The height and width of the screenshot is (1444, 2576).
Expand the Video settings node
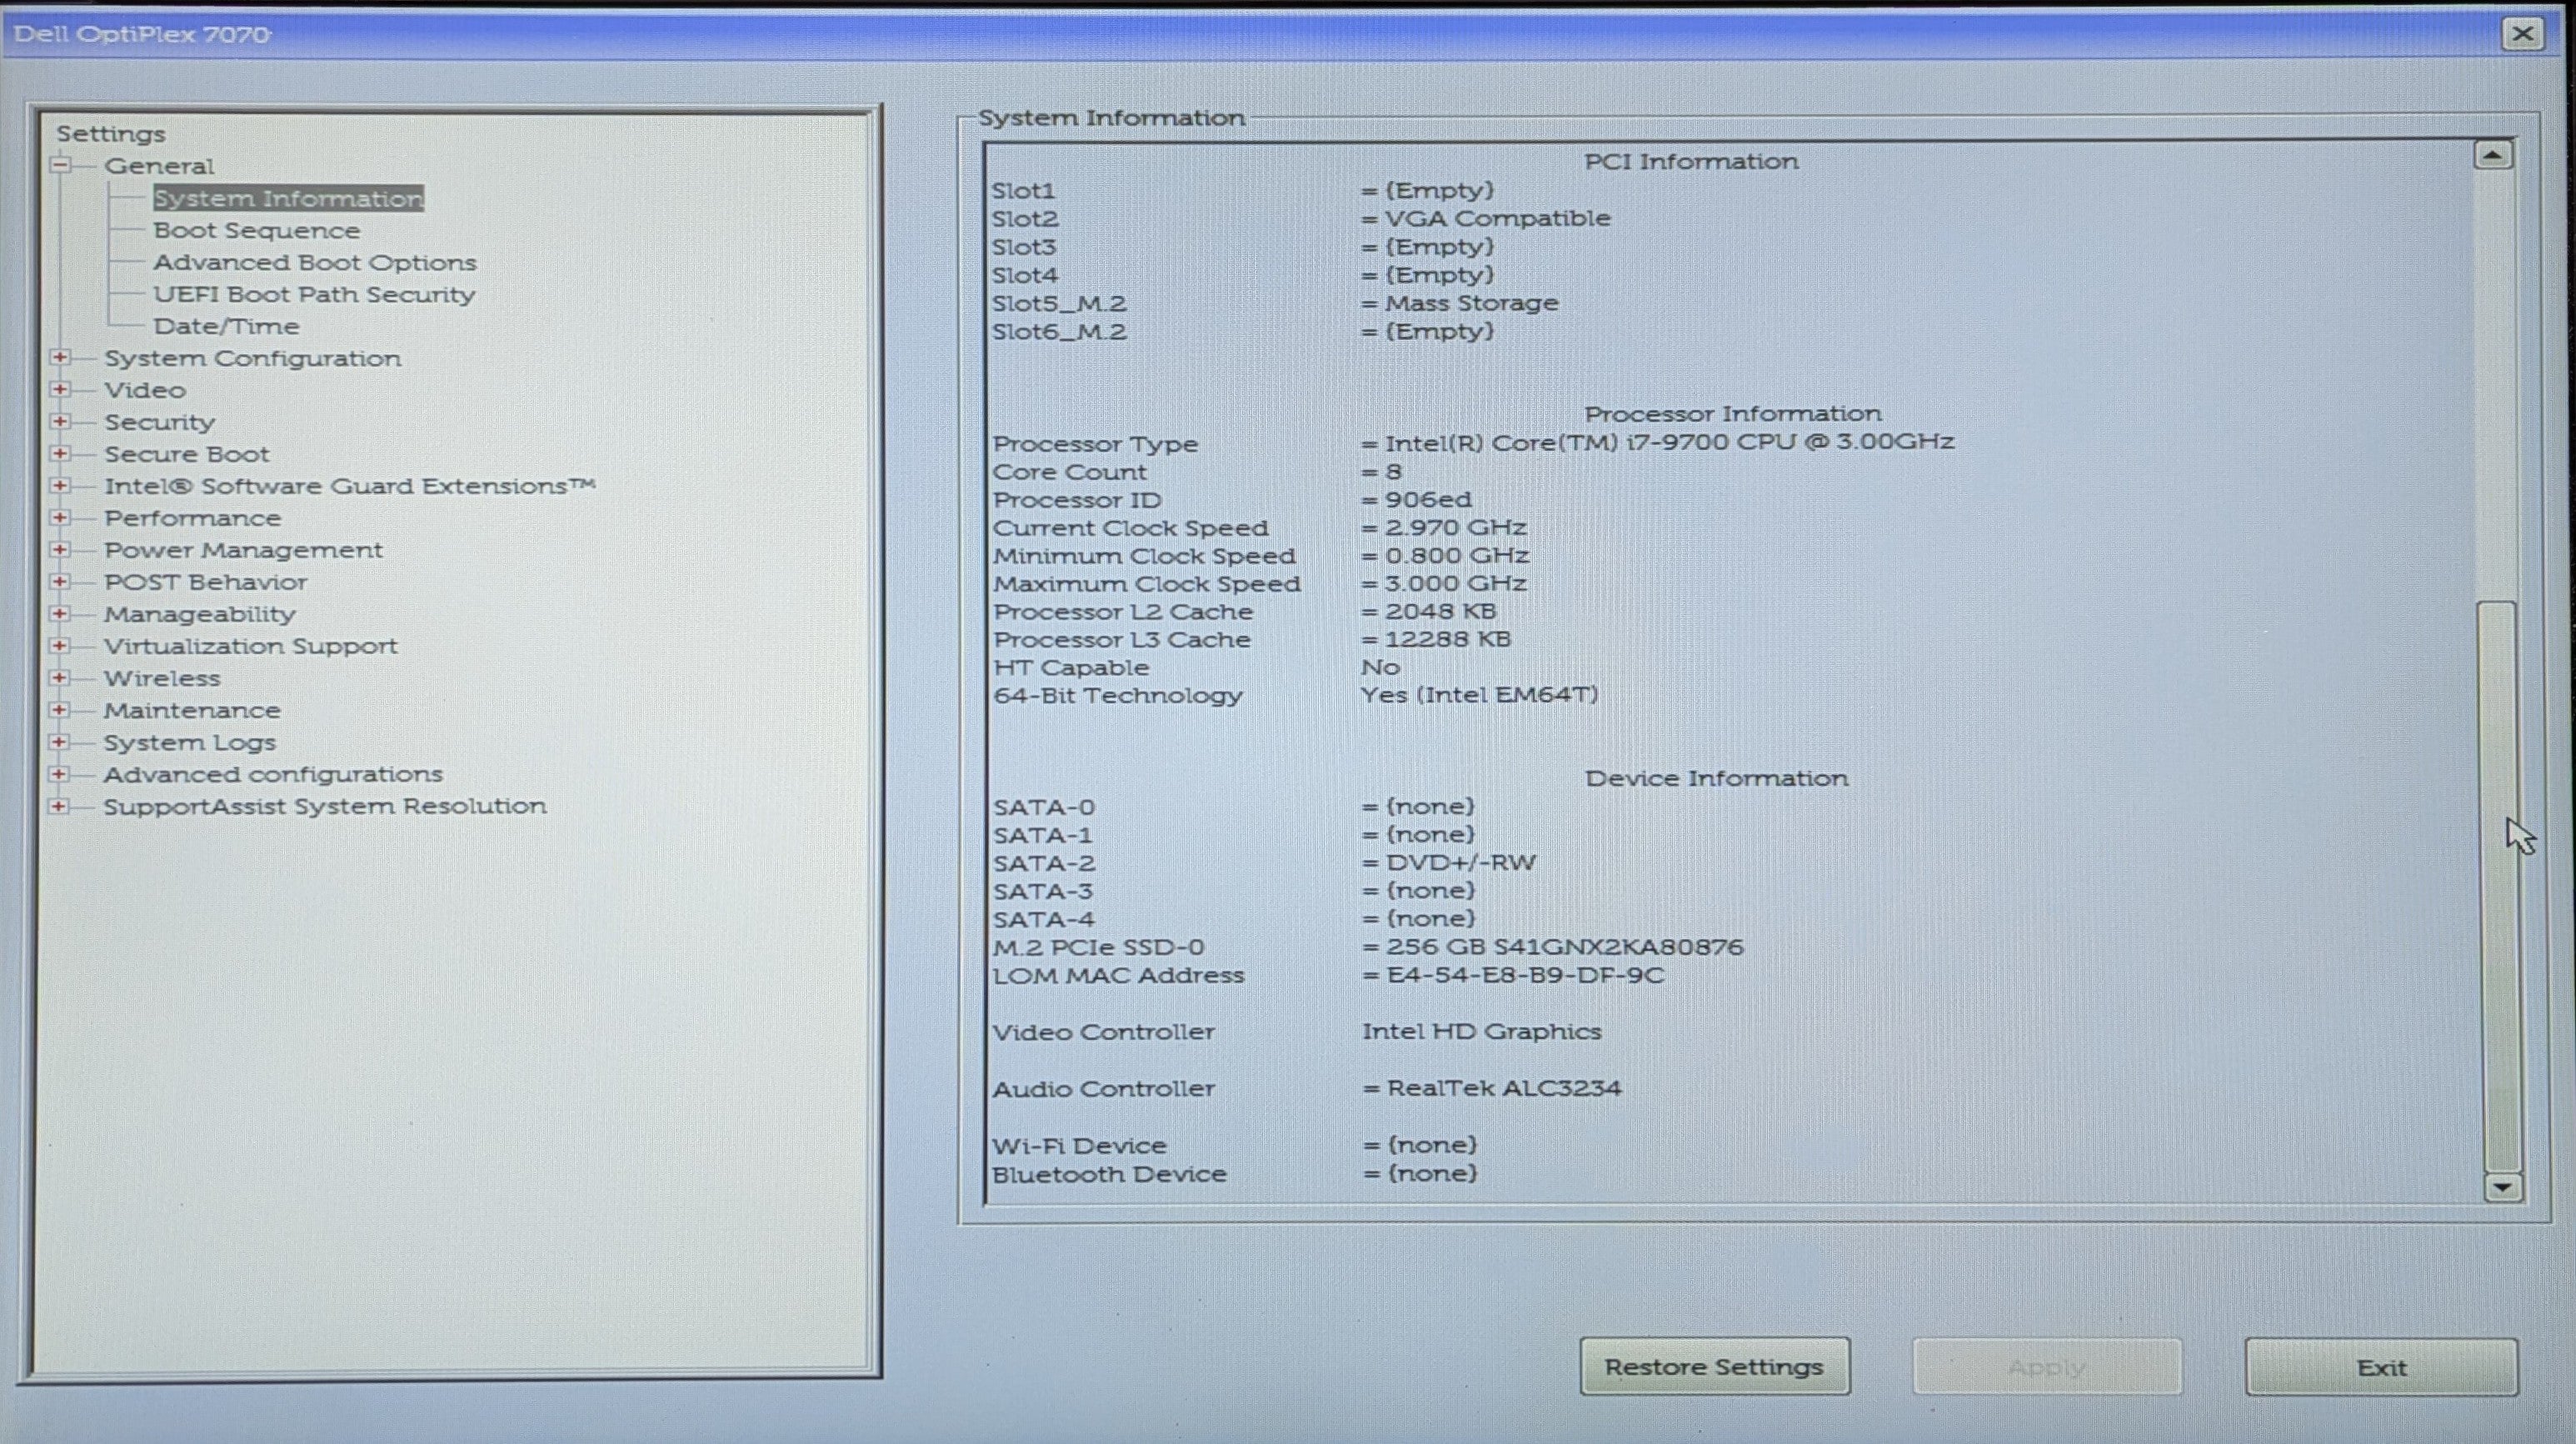click(60, 389)
